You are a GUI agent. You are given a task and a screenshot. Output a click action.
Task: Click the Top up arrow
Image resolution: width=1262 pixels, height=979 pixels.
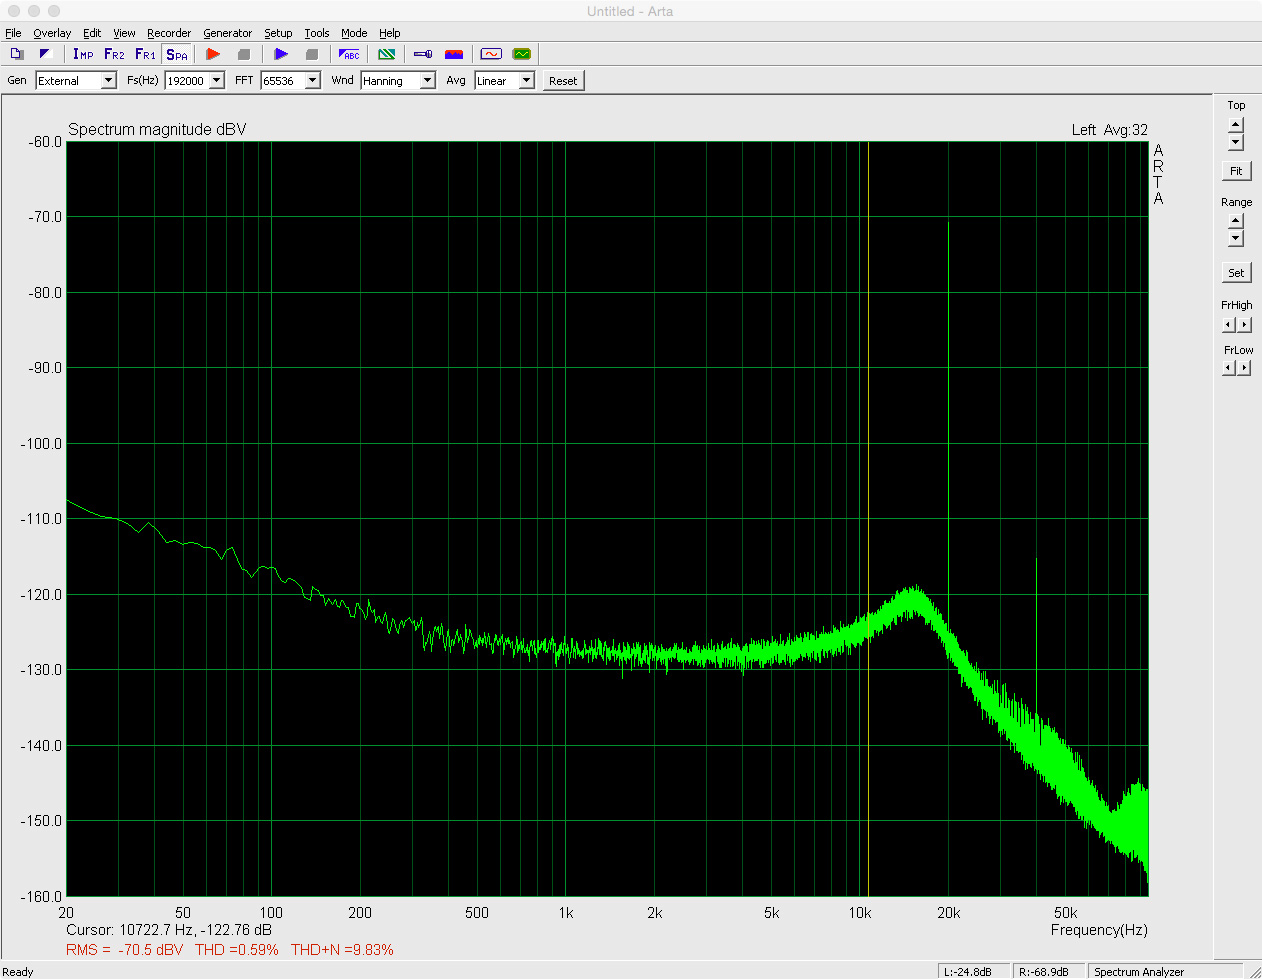1236,125
